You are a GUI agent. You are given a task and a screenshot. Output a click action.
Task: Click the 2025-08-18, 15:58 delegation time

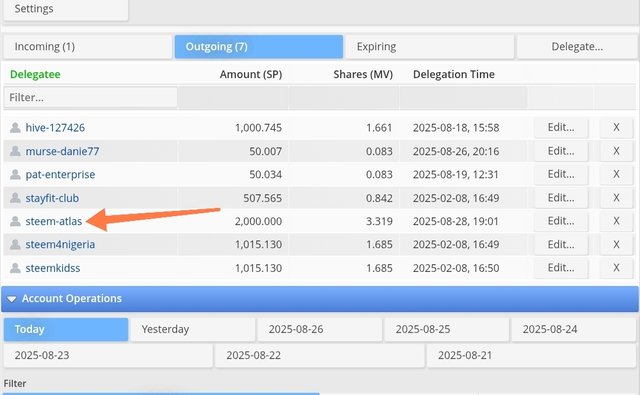click(x=456, y=128)
